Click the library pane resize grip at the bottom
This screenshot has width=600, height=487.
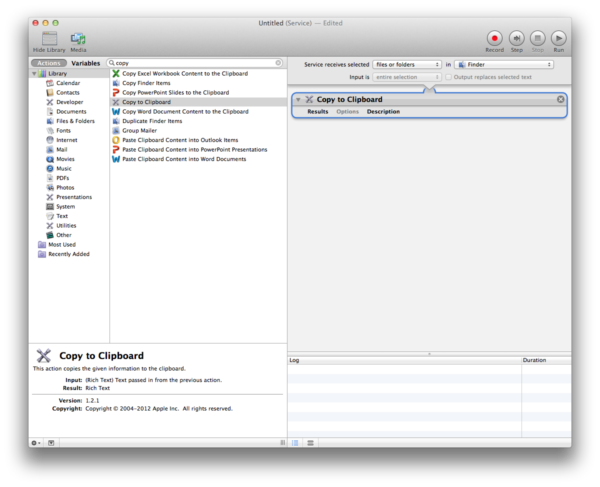pyautogui.click(x=283, y=443)
